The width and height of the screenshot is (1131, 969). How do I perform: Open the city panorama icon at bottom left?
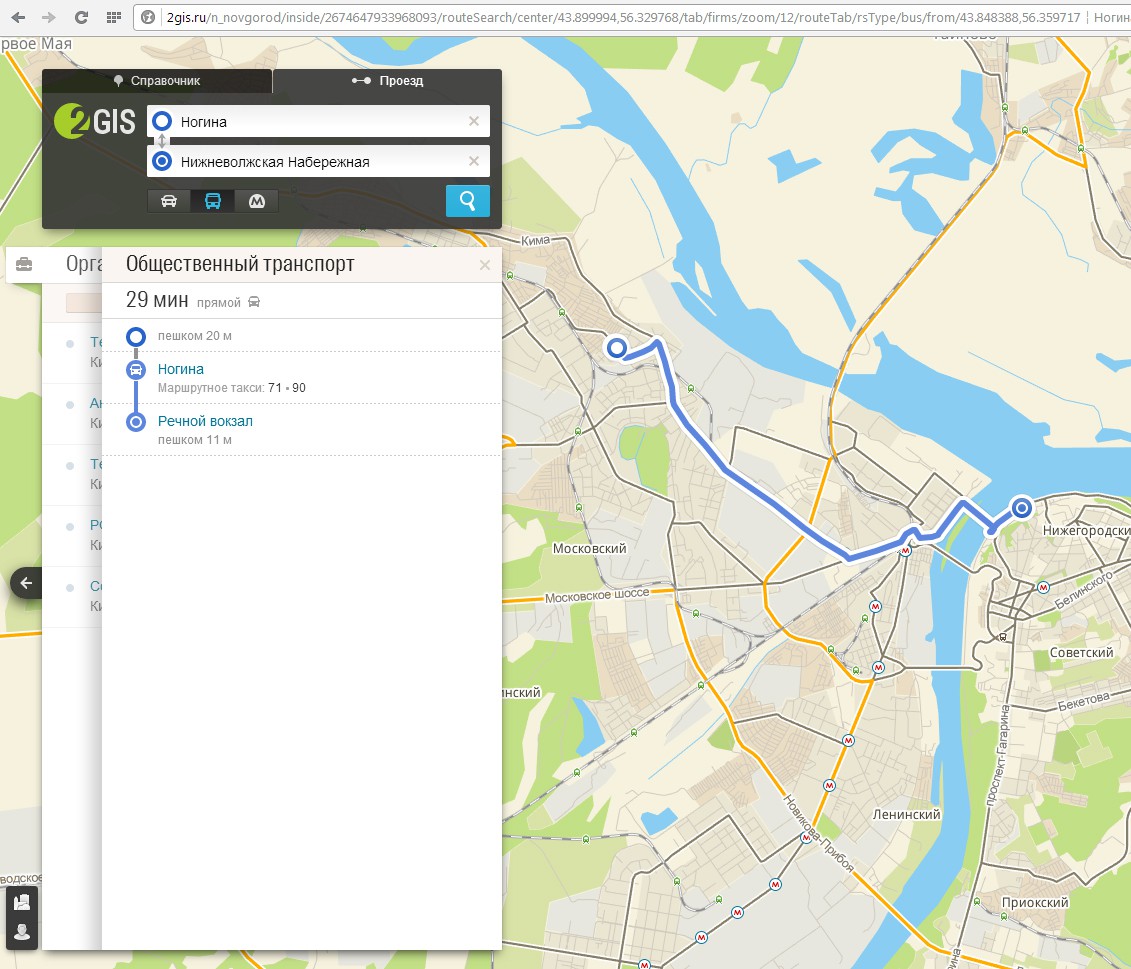pos(22,902)
